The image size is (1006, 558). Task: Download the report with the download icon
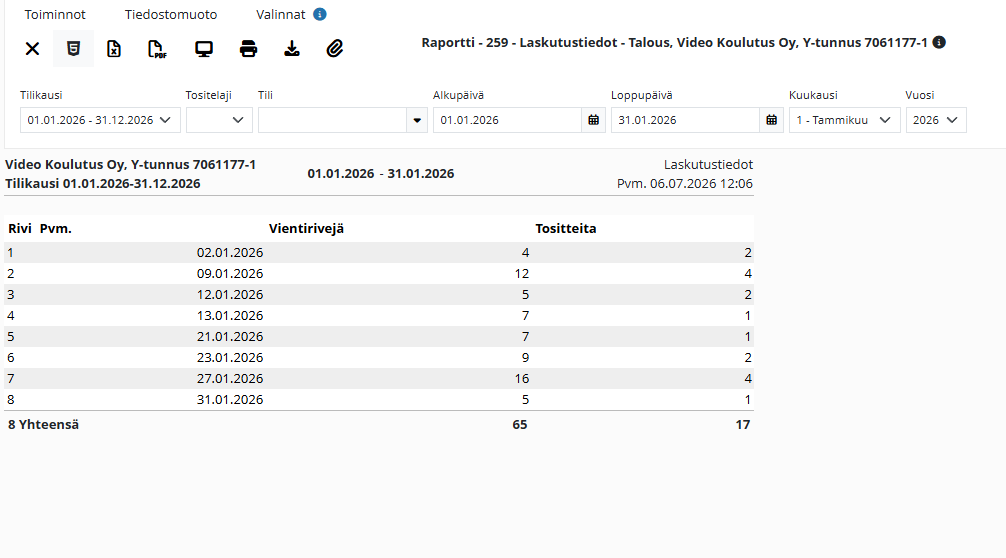(292, 49)
